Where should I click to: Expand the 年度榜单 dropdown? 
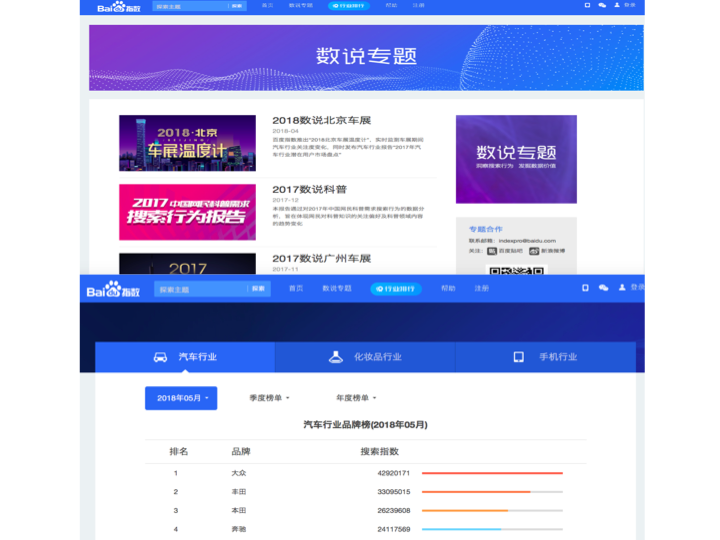click(x=356, y=398)
